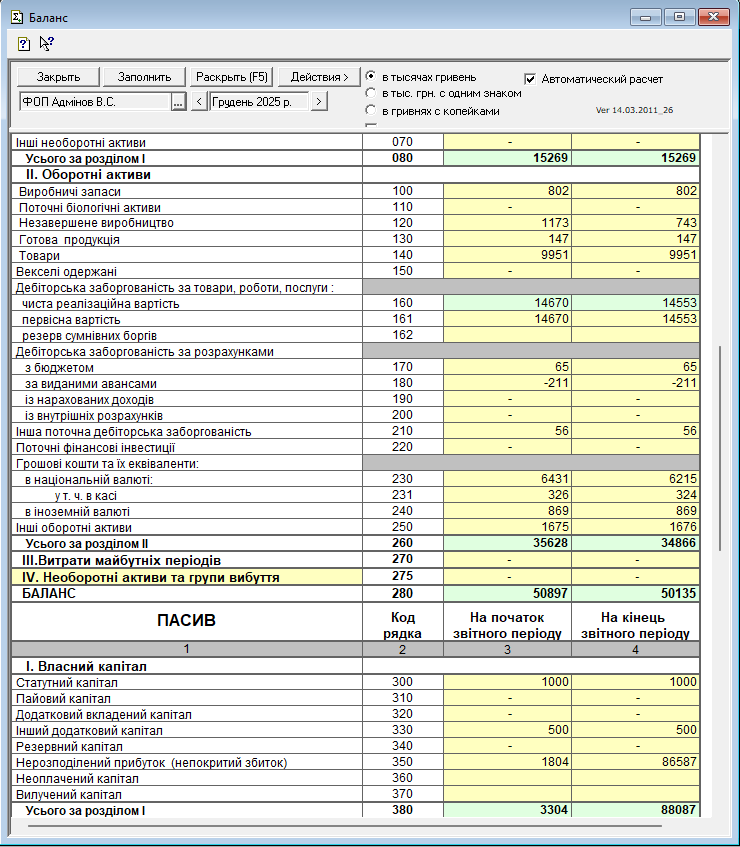The height and width of the screenshot is (847, 740).
Task: Select Товари start-of-period cell 9951
Action: pos(506,255)
